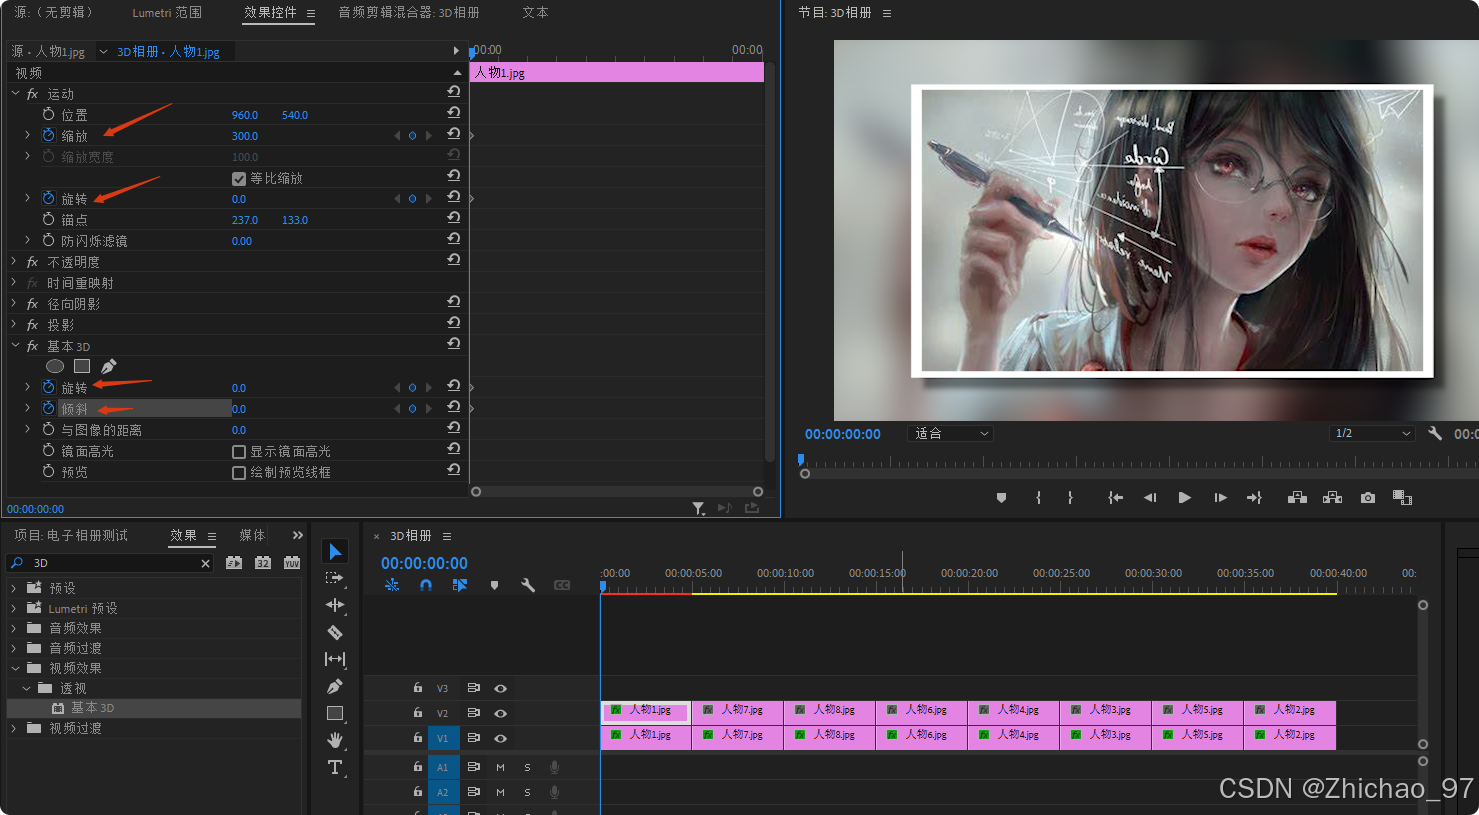Play the program monitor

tap(1185, 498)
